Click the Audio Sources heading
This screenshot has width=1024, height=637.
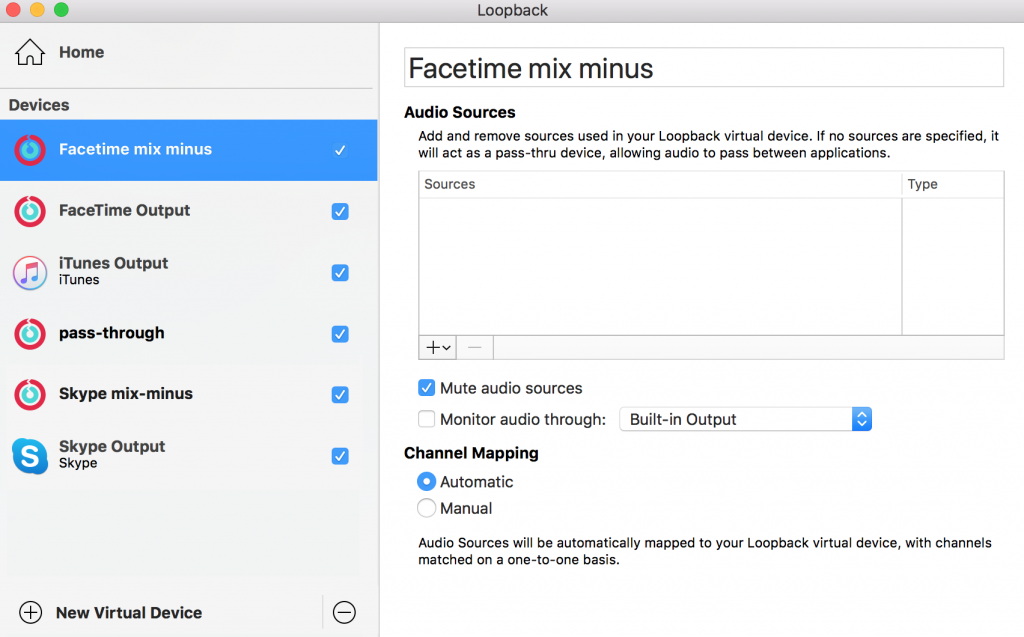coord(460,112)
